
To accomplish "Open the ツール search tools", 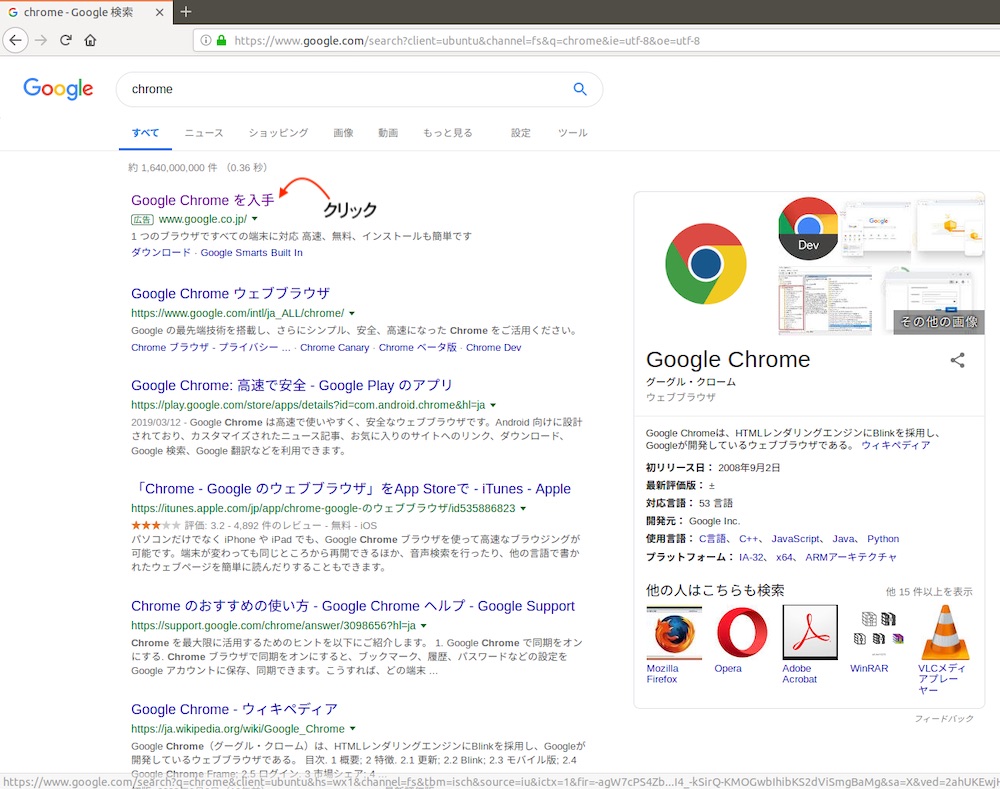I will coord(573,133).
